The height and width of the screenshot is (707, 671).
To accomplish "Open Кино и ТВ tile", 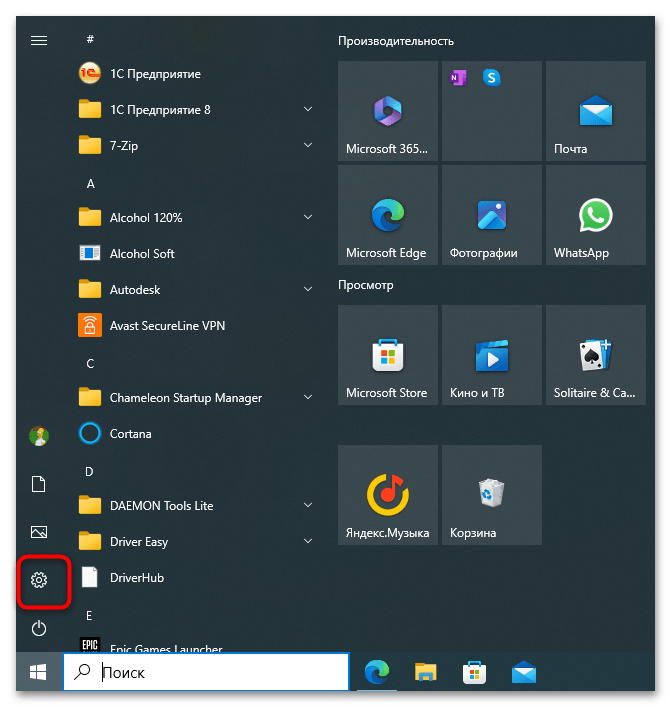I will click(492, 355).
